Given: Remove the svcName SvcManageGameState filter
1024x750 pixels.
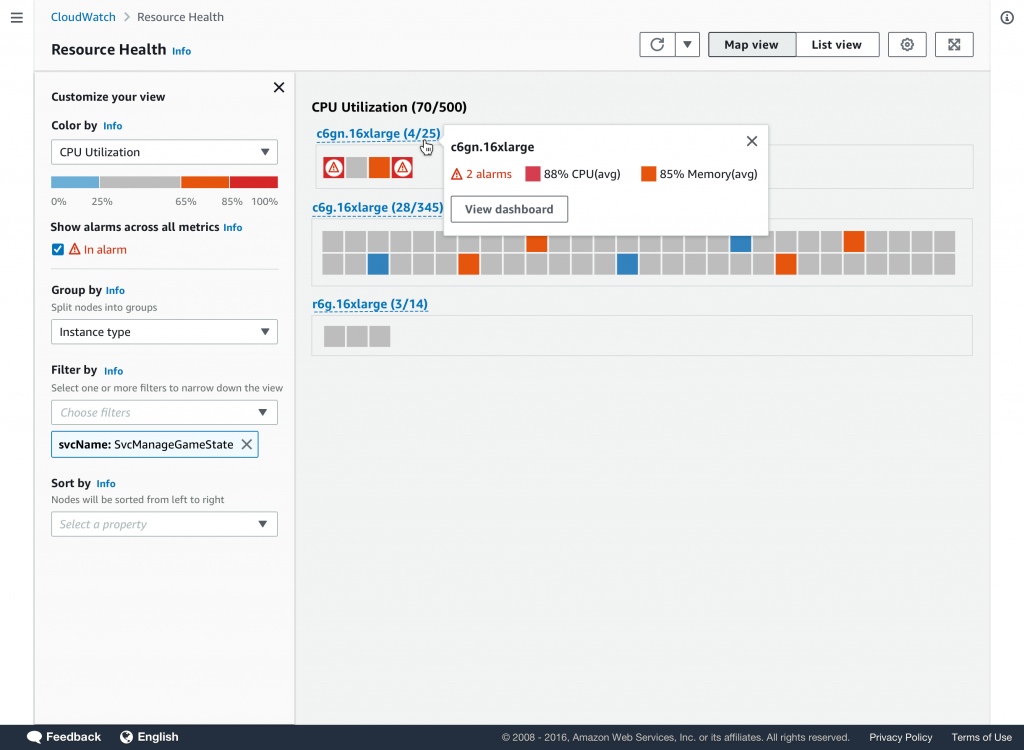Looking at the screenshot, I should 246,444.
